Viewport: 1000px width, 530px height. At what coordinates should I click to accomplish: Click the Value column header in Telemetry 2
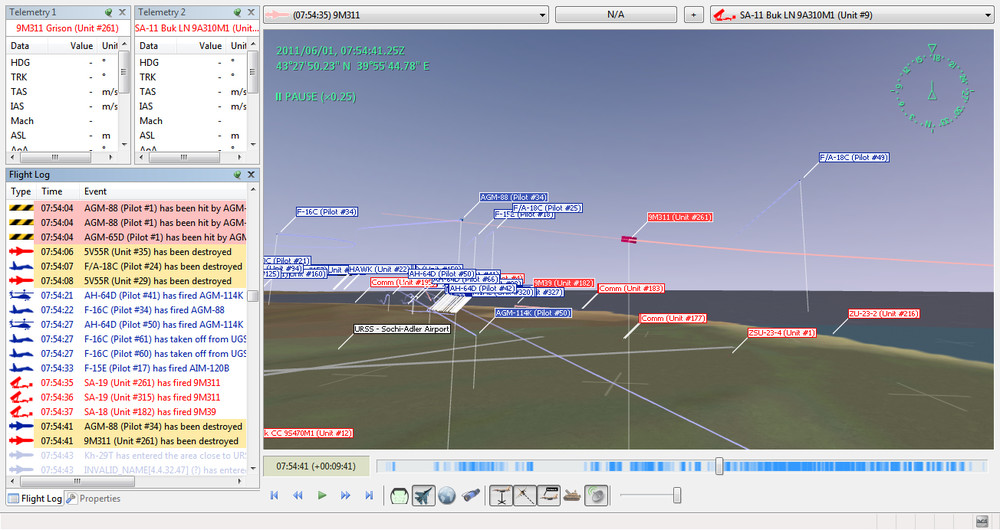coord(203,46)
